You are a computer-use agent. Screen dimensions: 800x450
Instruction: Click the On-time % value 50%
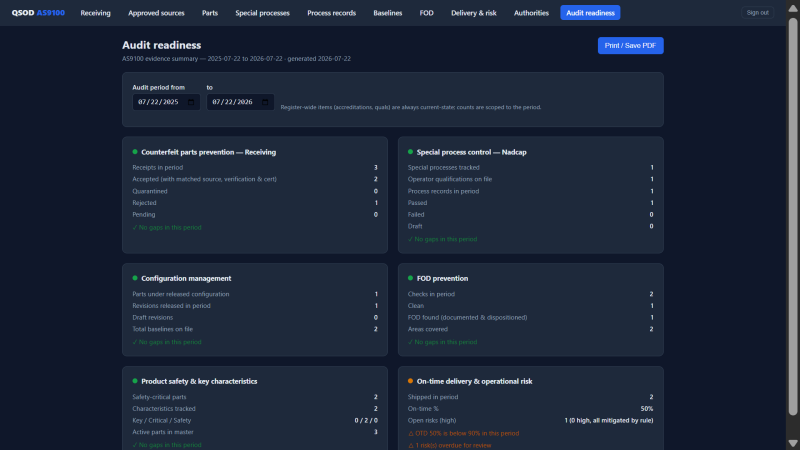(x=646, y=409)
